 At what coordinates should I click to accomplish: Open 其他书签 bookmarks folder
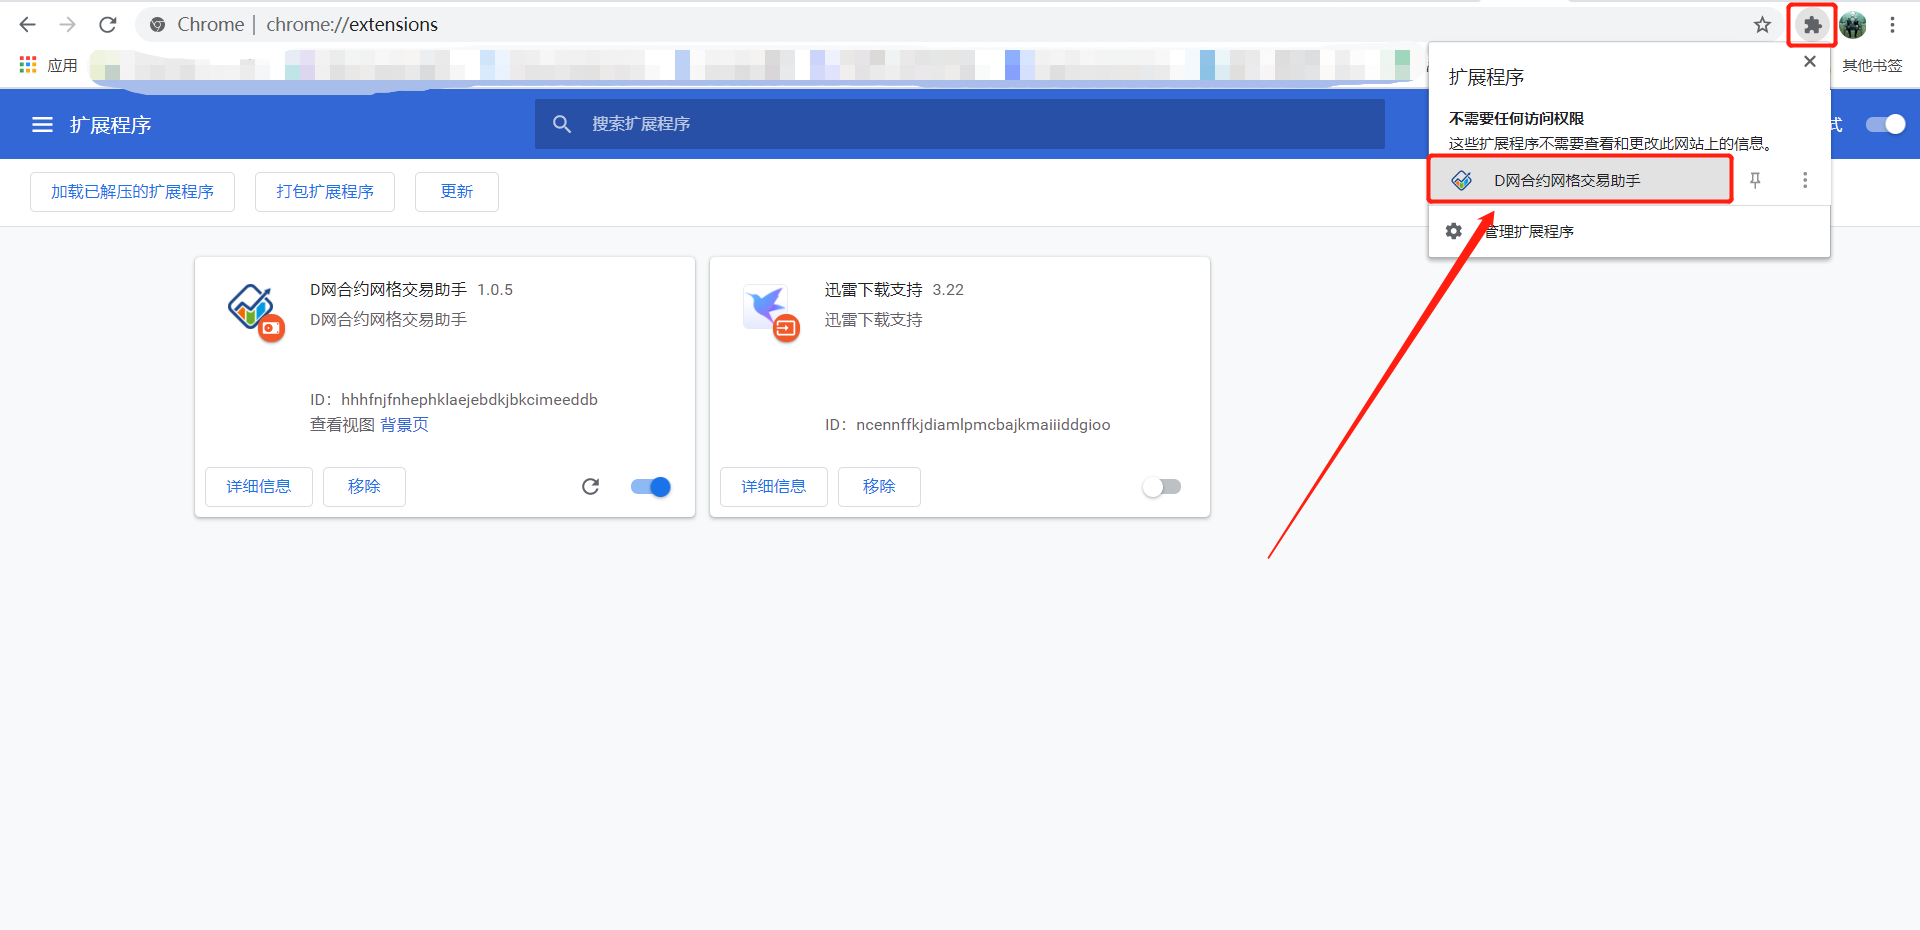point(1872,65)
